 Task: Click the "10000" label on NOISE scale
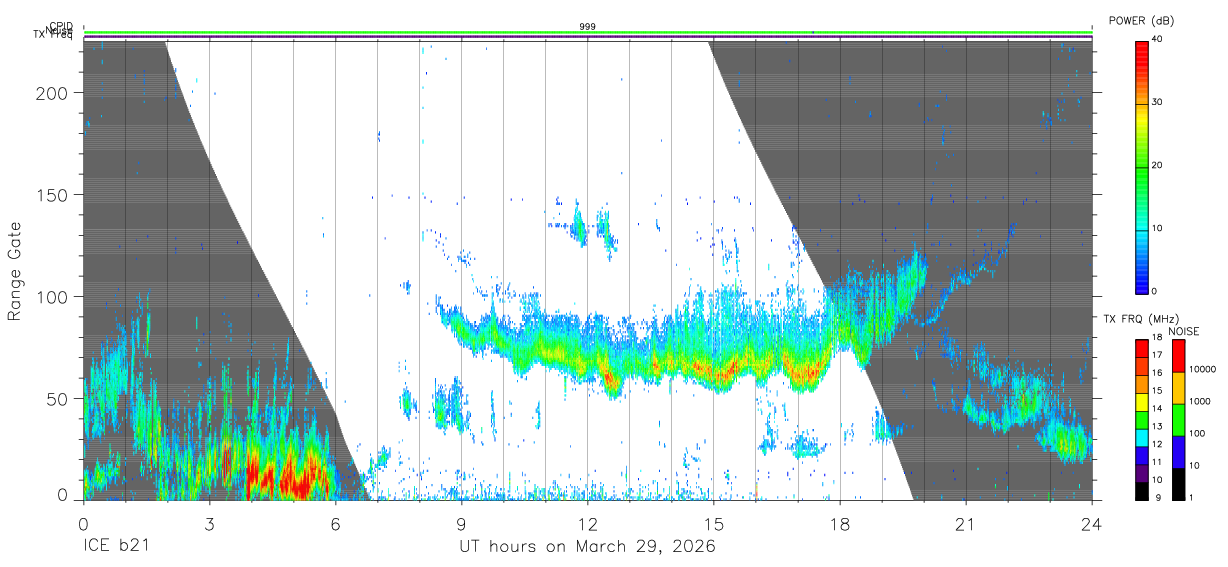coord(1203,369)
